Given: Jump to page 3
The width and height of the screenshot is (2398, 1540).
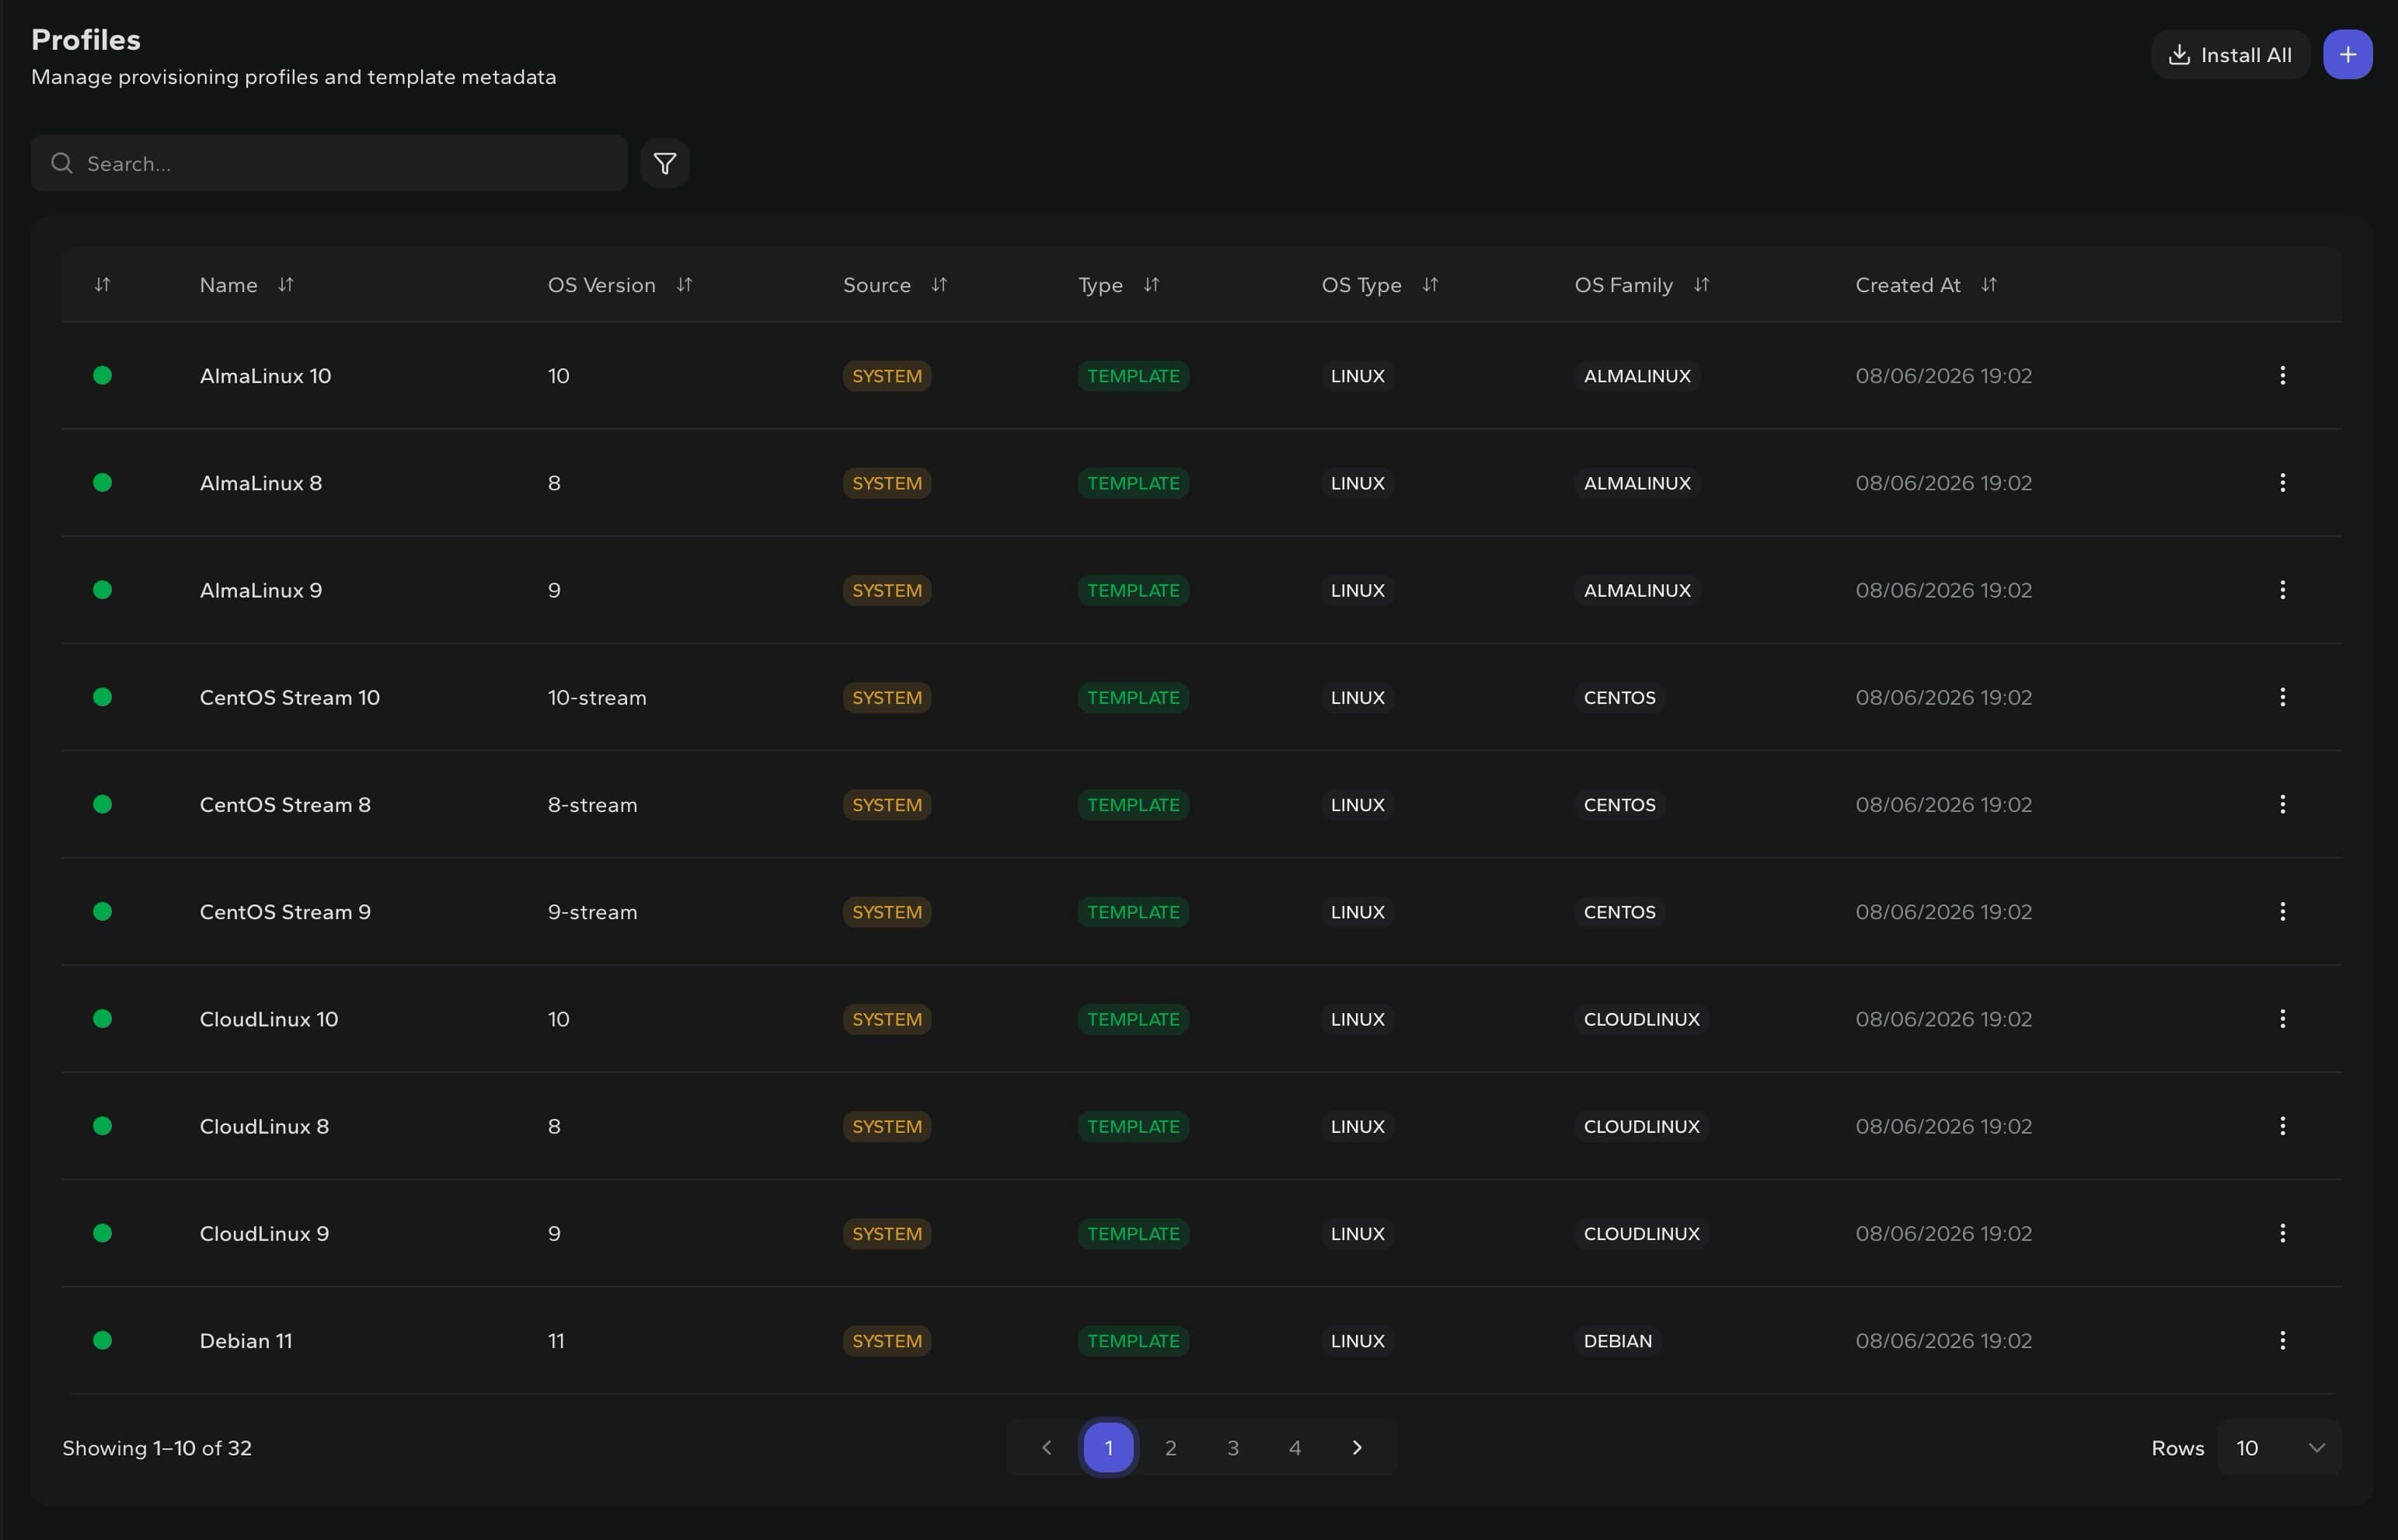Looking at the screenshot, I should tap(1233, 1448).
